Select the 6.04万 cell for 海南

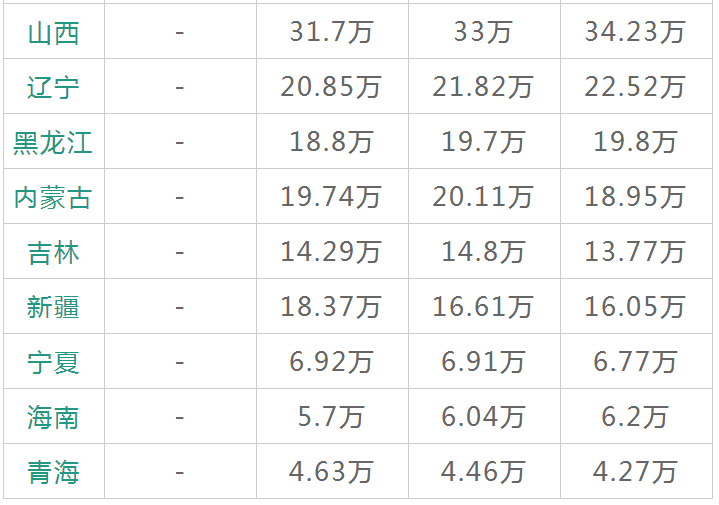(483, 416)
